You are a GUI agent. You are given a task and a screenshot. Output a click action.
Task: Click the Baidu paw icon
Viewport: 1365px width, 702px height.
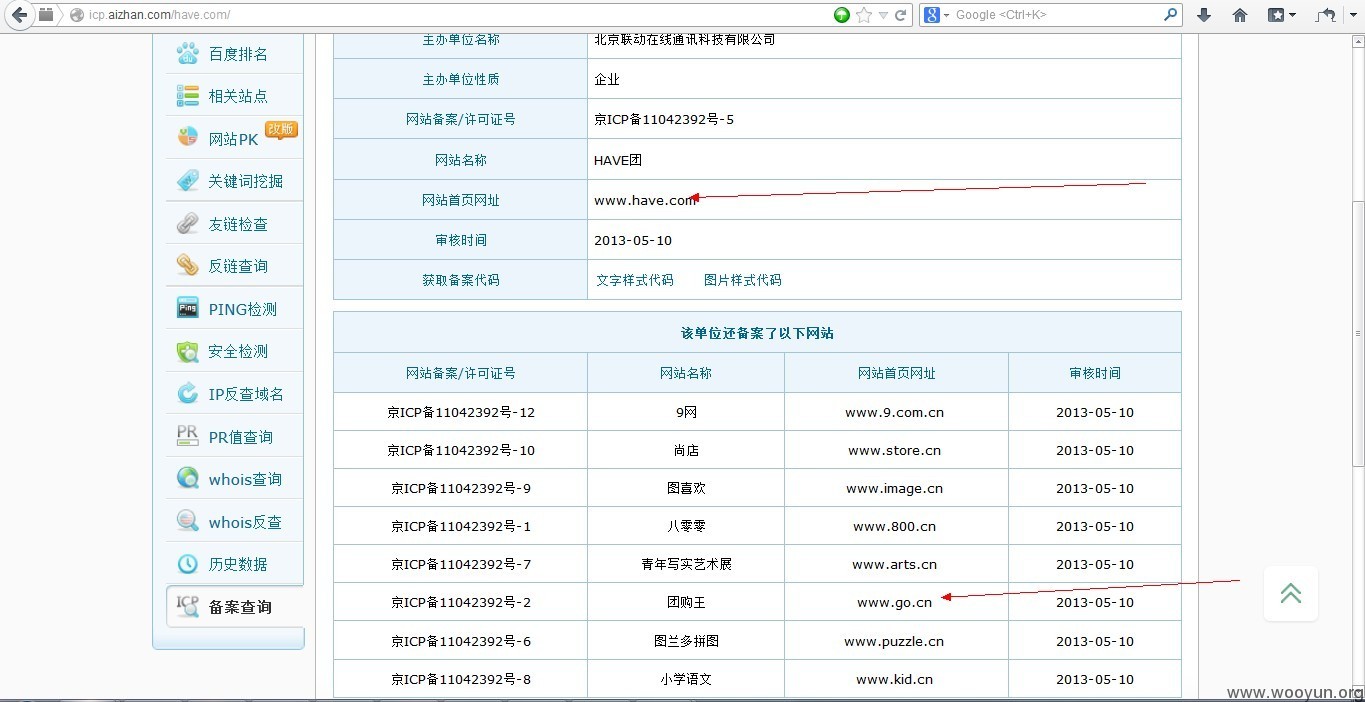187,53
